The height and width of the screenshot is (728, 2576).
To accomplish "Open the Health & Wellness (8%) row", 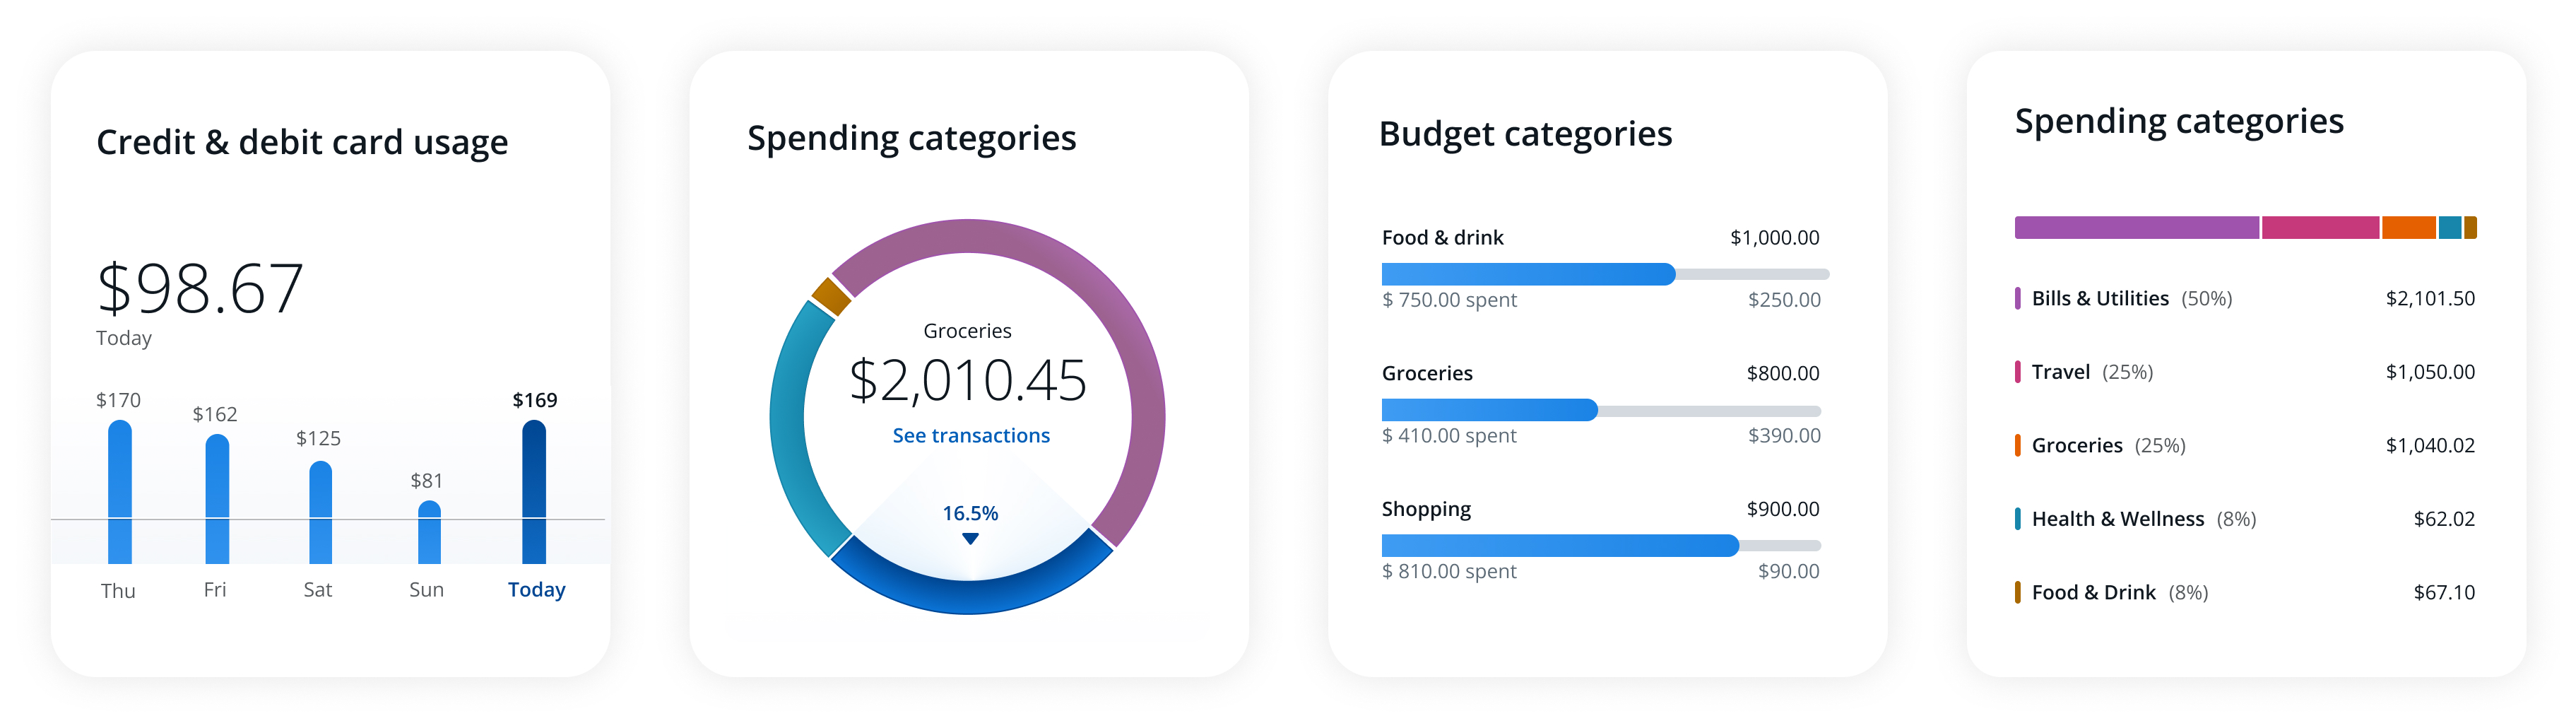I will [2244, 519].
